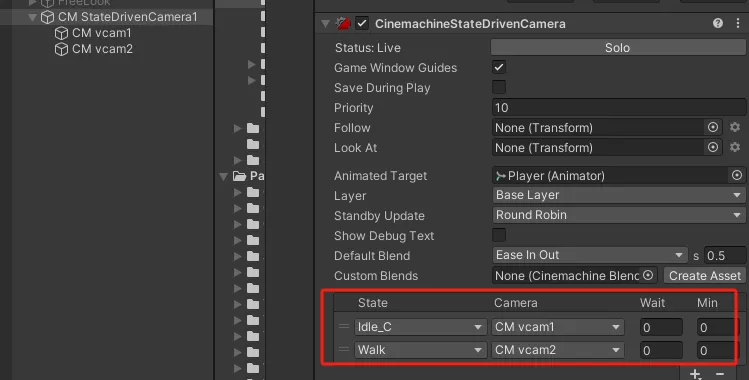Screen dimensions: 749x380
Task: Collapse the CM StateDrivenCamera1 hierarchy node
Action: [32, 18]
